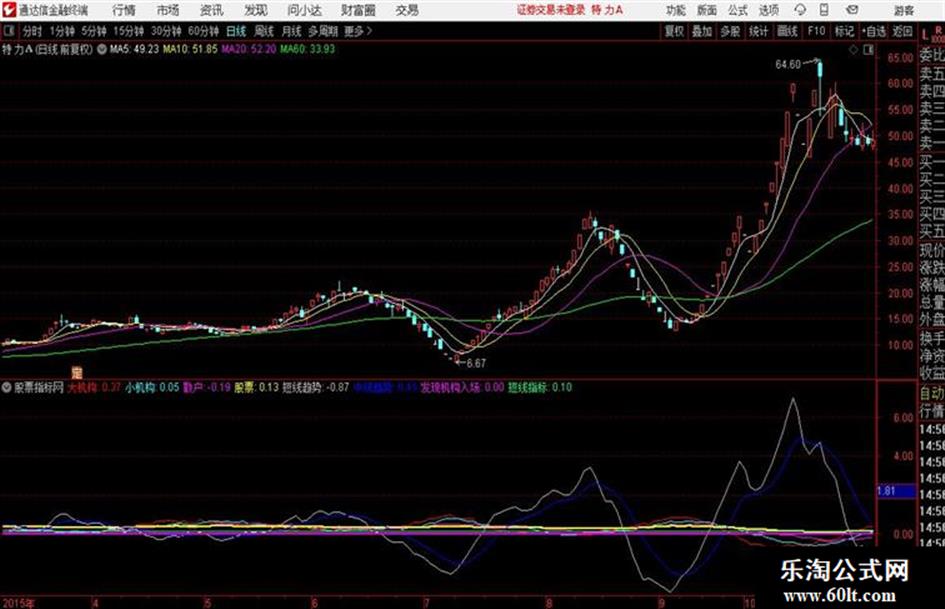
Task: Click the 小机构 0.05 indicator label
Action: (152, 388)
